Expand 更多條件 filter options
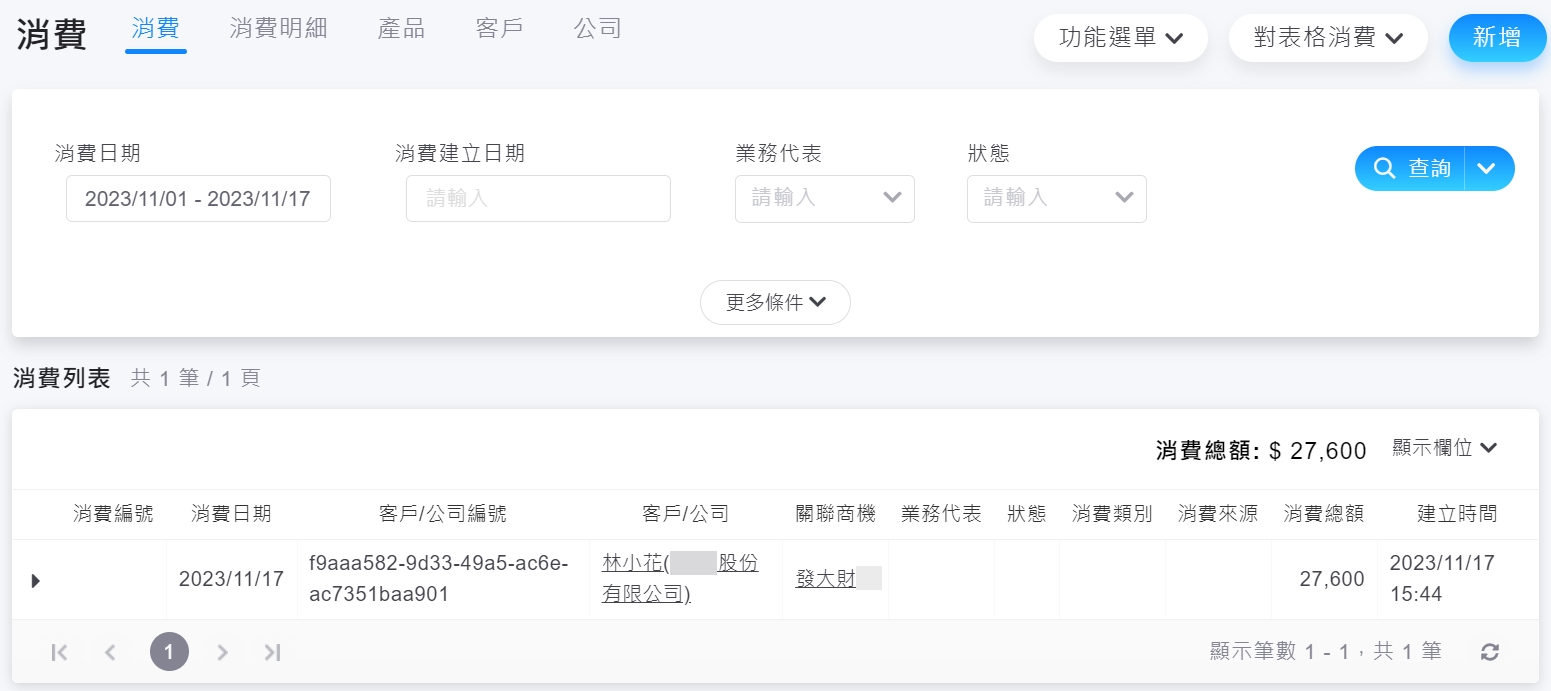This screenshot has width=1551, height=691. coord(775,302)
